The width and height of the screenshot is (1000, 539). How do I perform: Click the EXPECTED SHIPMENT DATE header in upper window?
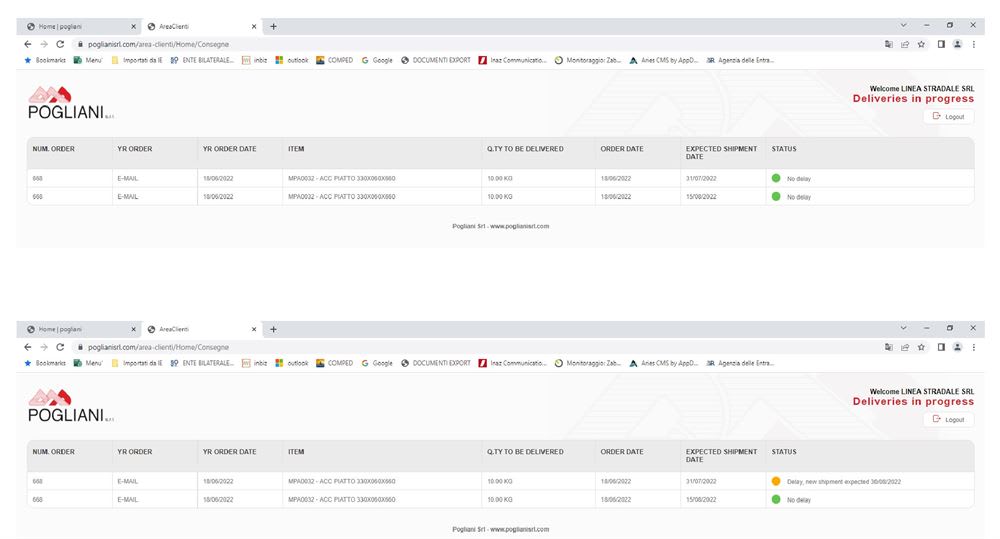[721, 152]
